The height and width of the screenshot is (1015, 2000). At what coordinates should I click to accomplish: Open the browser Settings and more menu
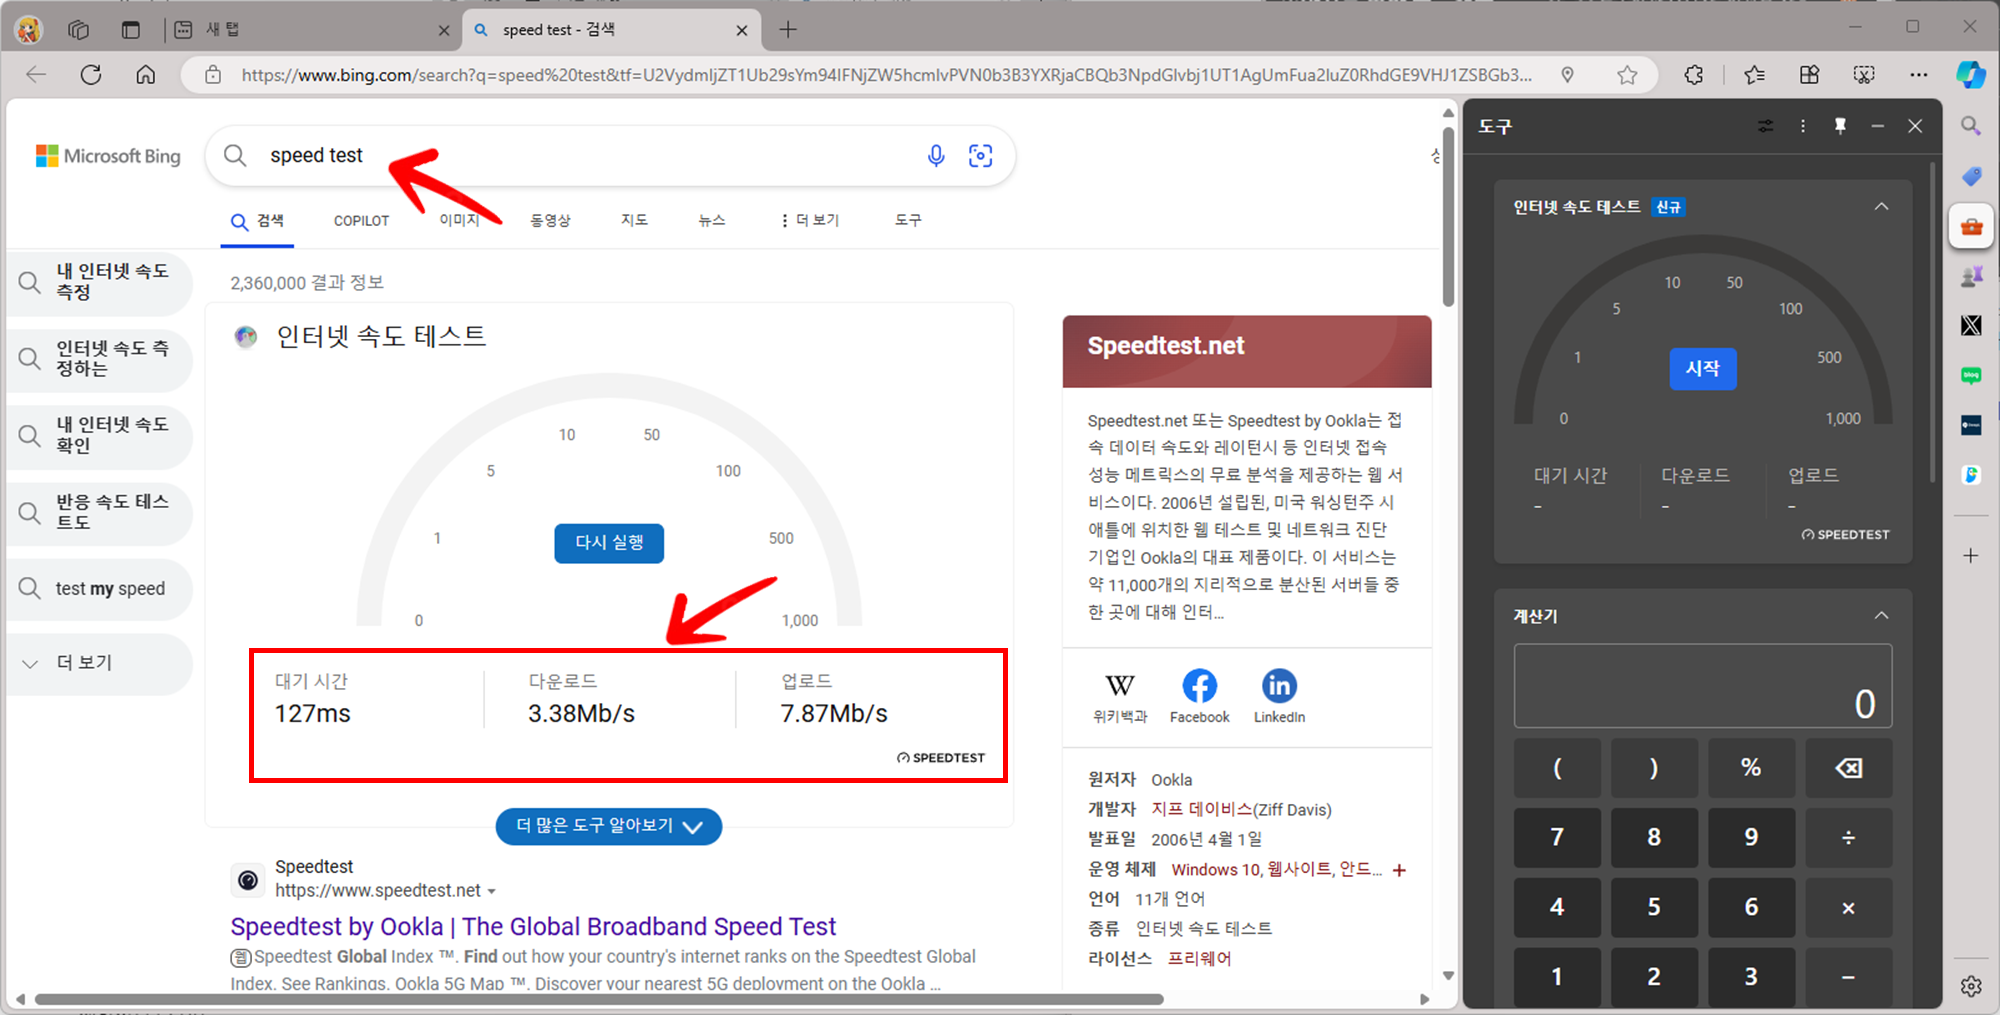tap(1918, 75)
